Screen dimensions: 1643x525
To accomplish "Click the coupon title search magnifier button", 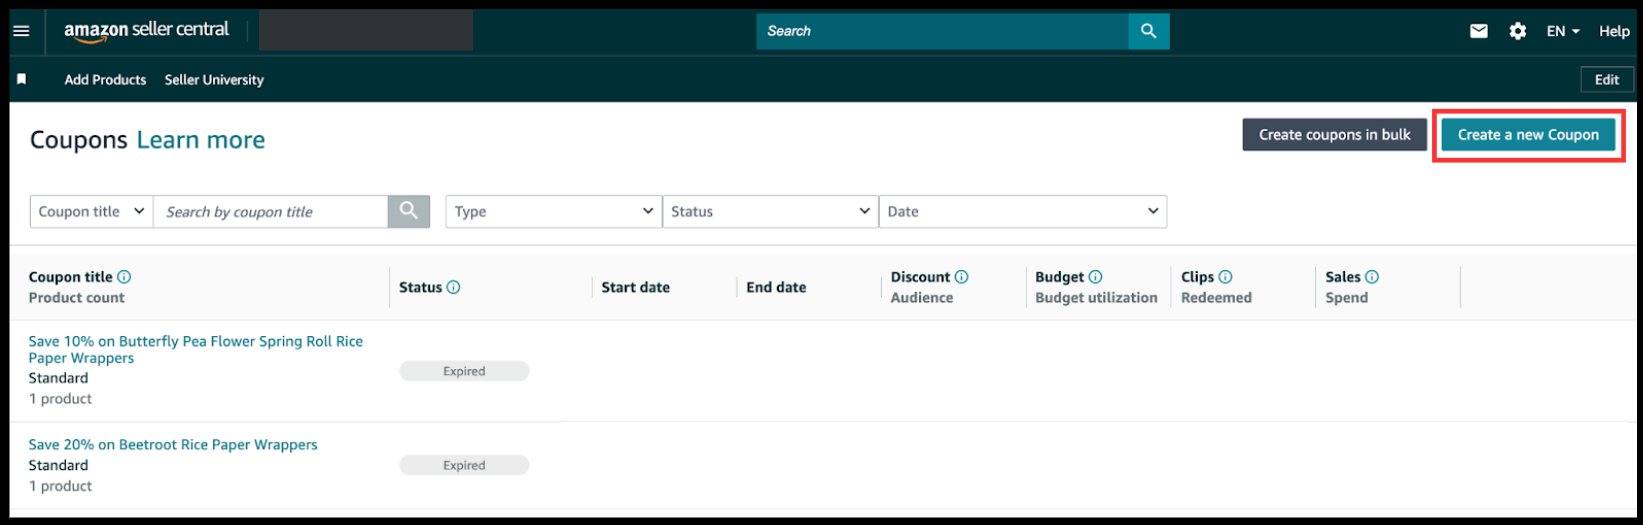I will 408,211.
